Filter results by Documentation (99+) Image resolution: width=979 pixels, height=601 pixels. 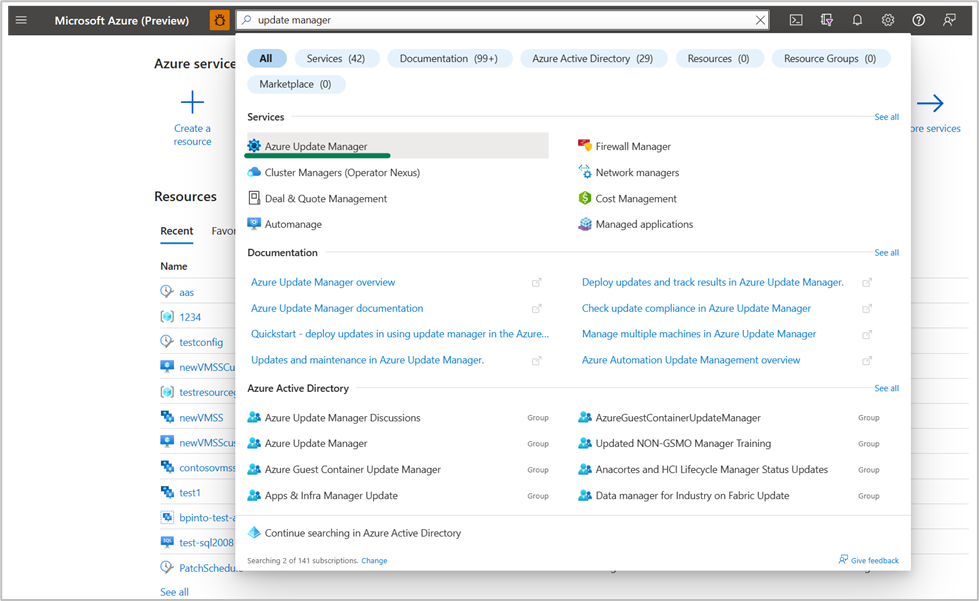(x=449, y=58)
